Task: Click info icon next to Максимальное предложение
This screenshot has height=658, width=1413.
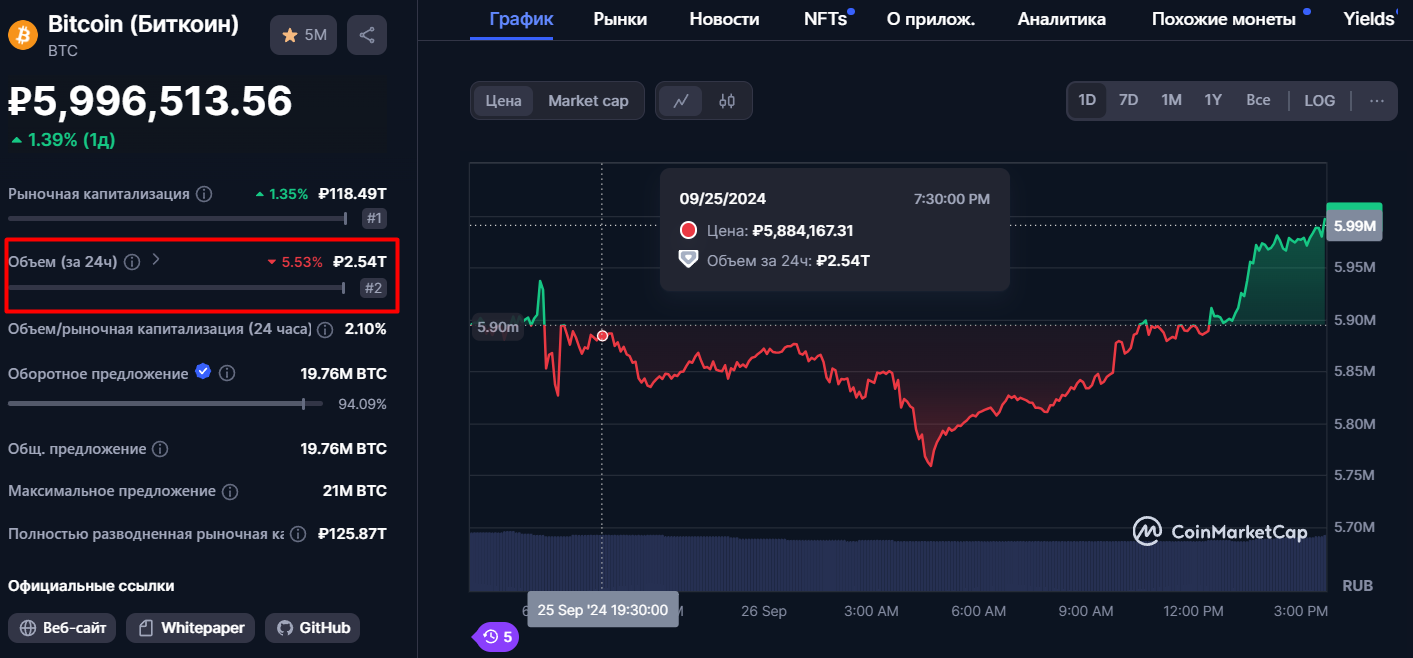Action: pyautogui.click(x=230, y=492)
